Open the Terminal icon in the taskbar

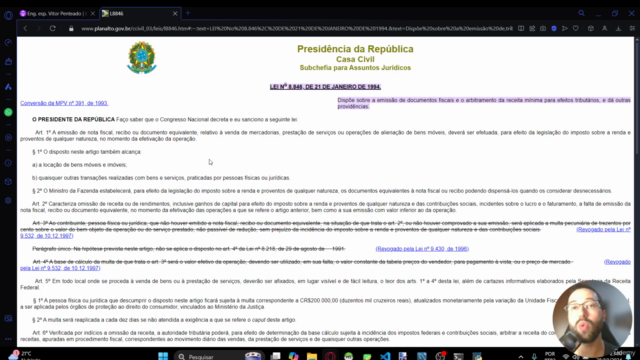click(458, 356)
